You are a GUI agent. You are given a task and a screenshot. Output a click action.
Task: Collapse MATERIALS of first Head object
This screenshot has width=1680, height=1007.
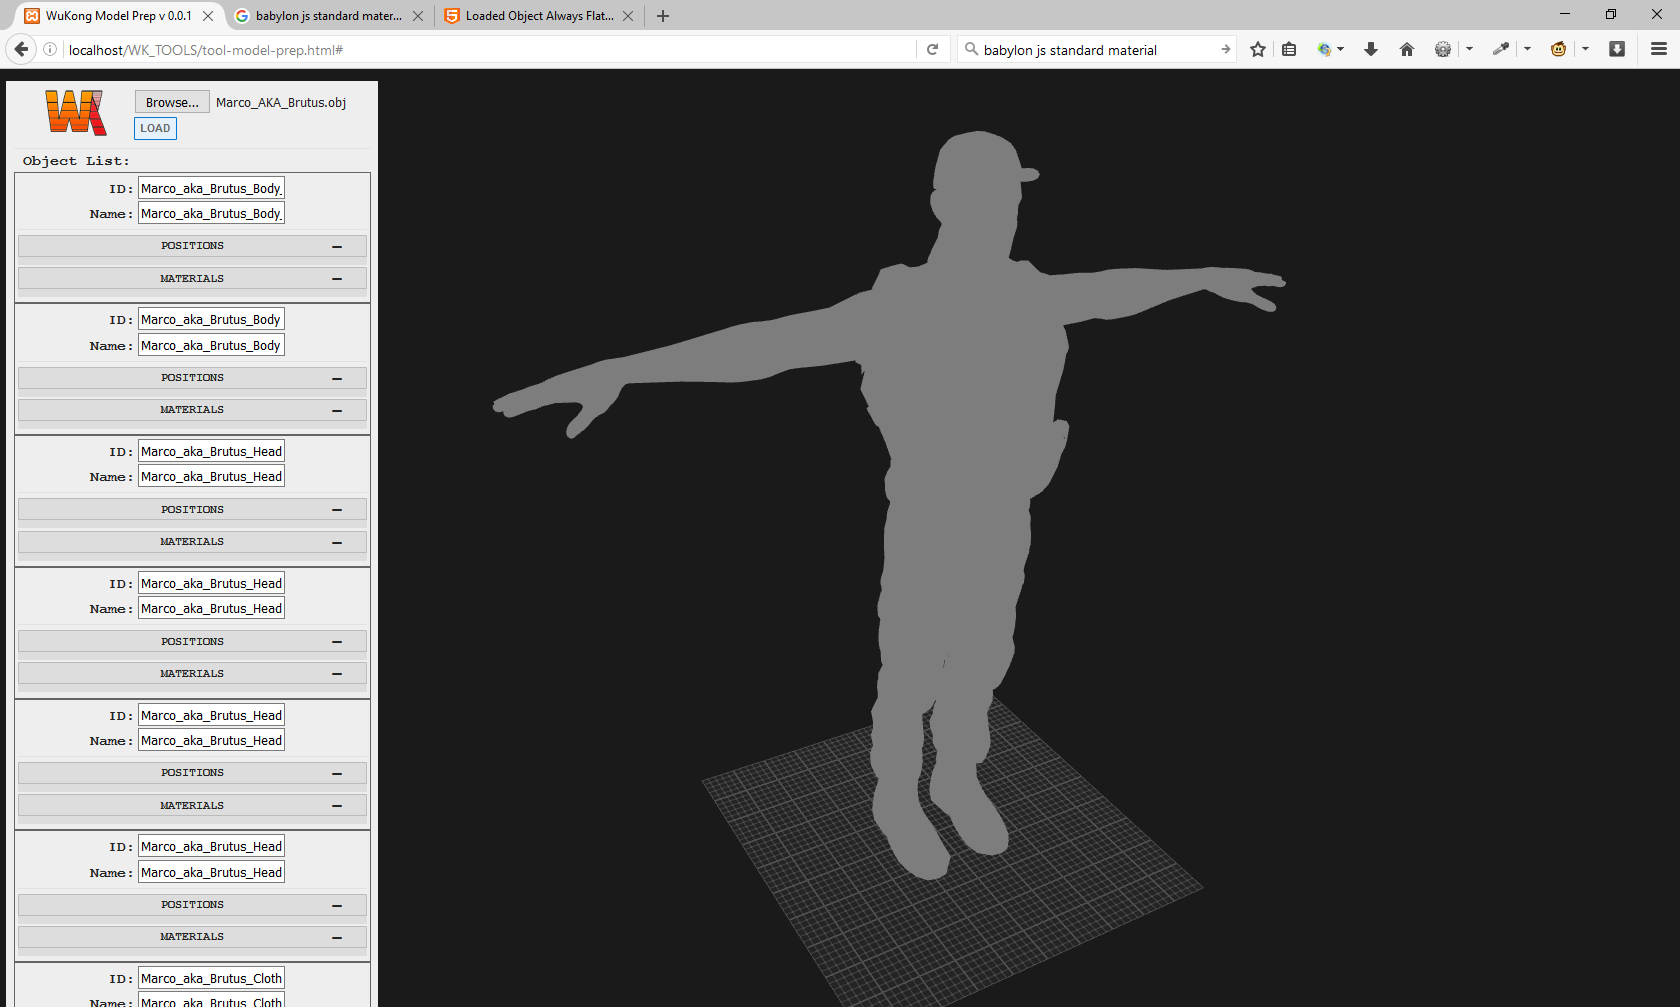point(192,542)
